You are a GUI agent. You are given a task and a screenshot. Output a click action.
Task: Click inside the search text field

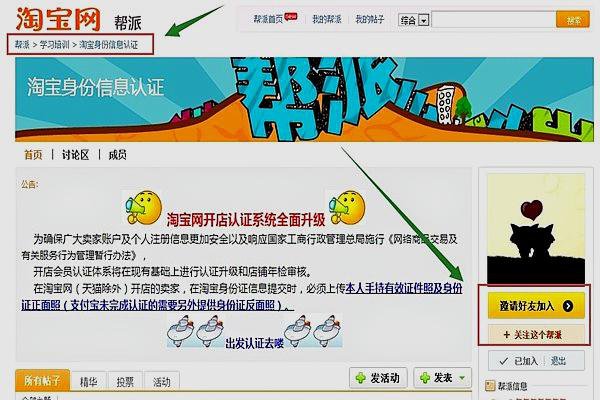pos(493,19)
